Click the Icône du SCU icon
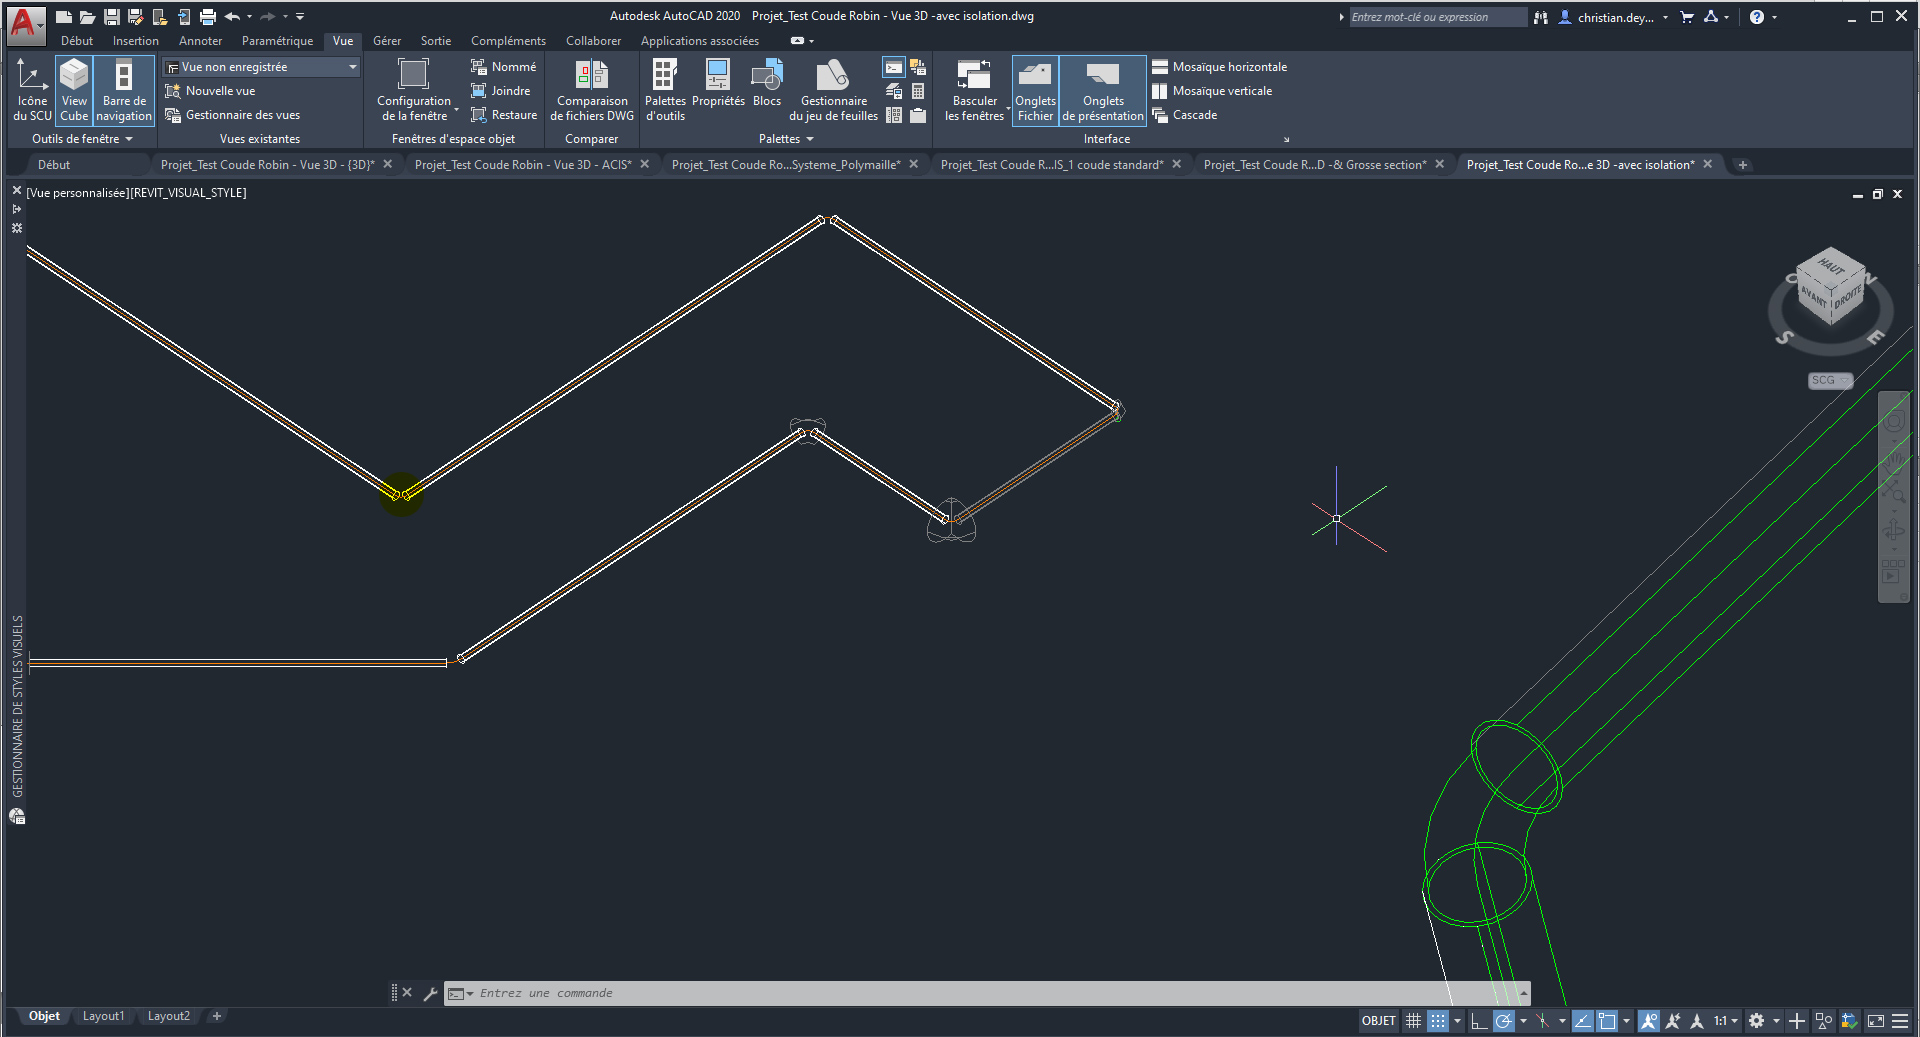 (32, 90)
